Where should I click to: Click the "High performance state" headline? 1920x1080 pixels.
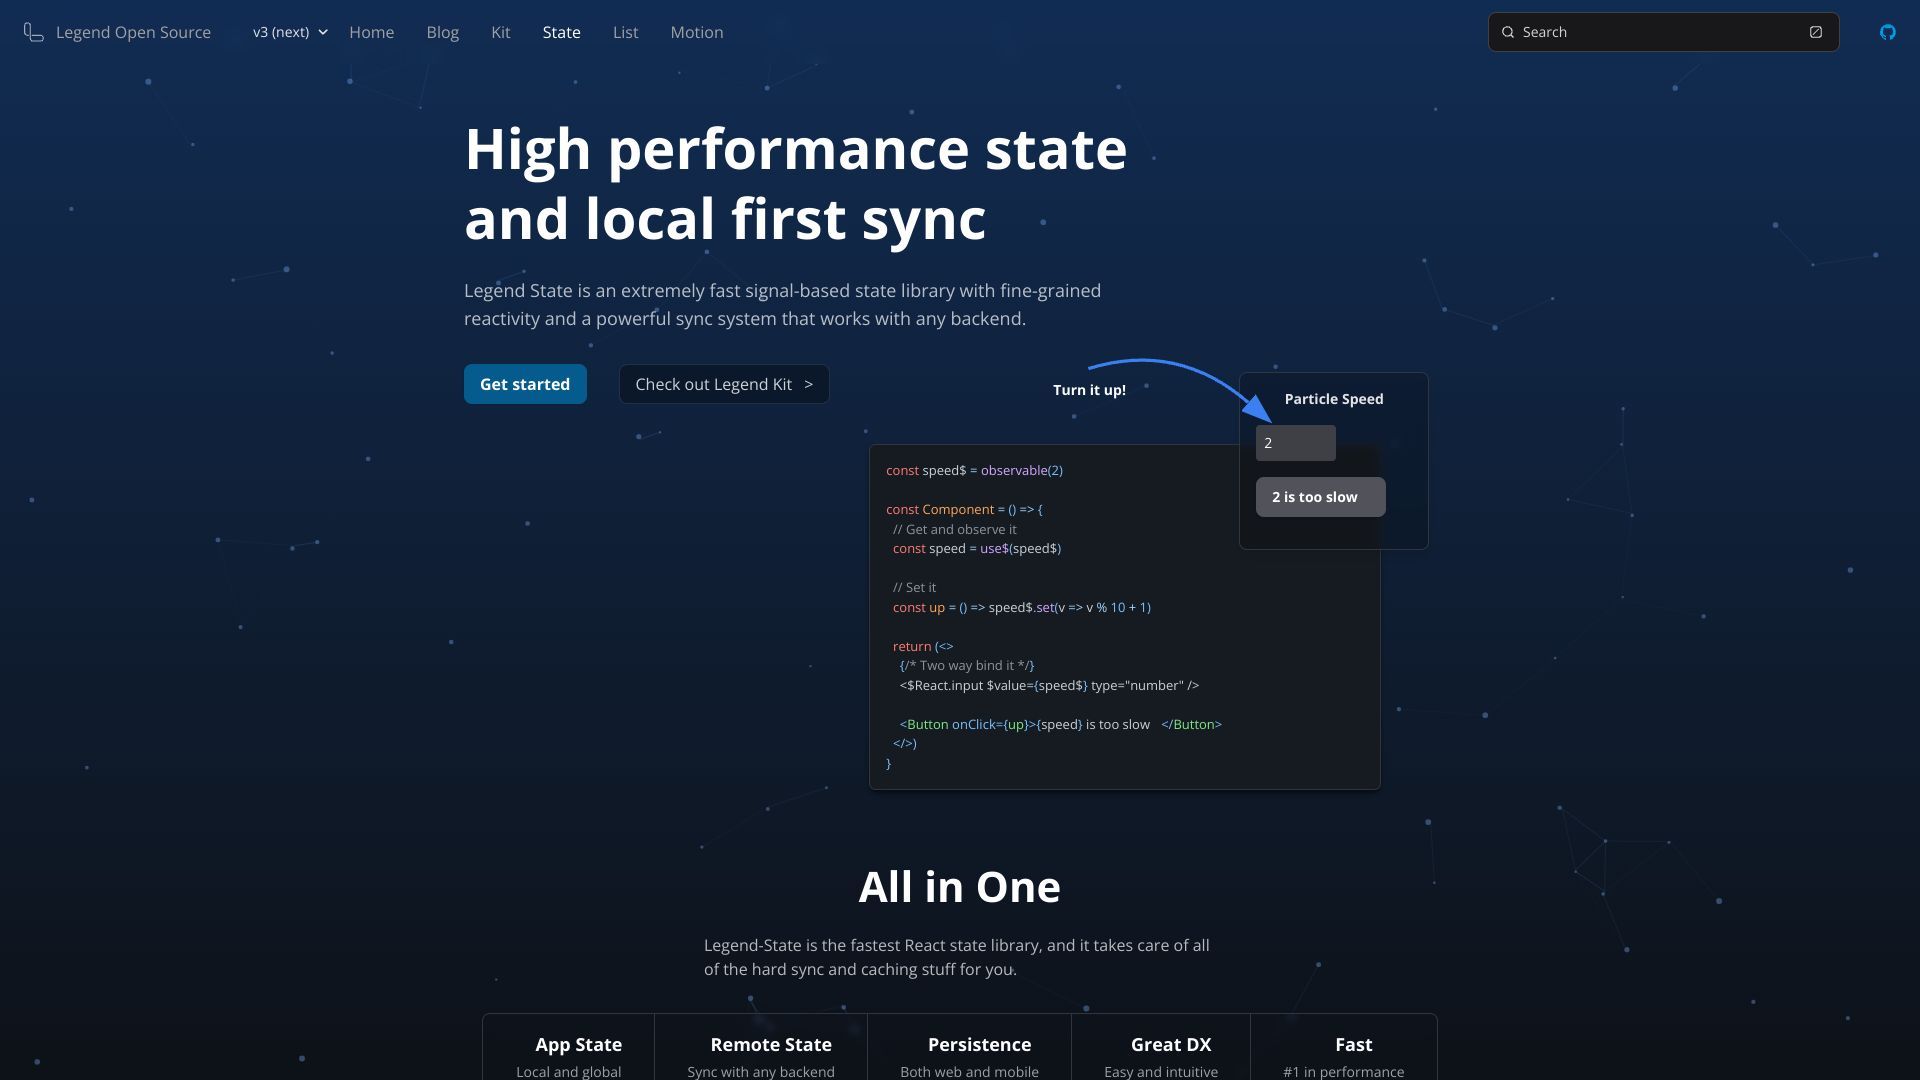coord(796,149)
